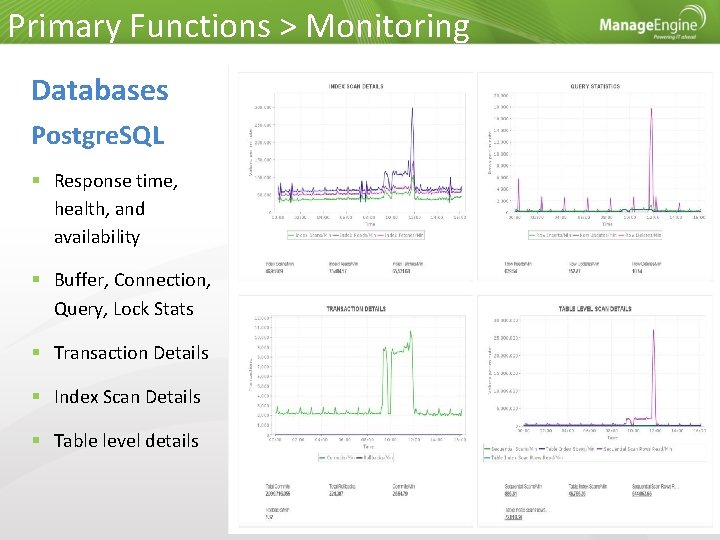Image resolution: width=720 pixels, height=540 pixels.
Task: Open the Table Index Scans/Min value link
Action: click(x=577, y=494)
